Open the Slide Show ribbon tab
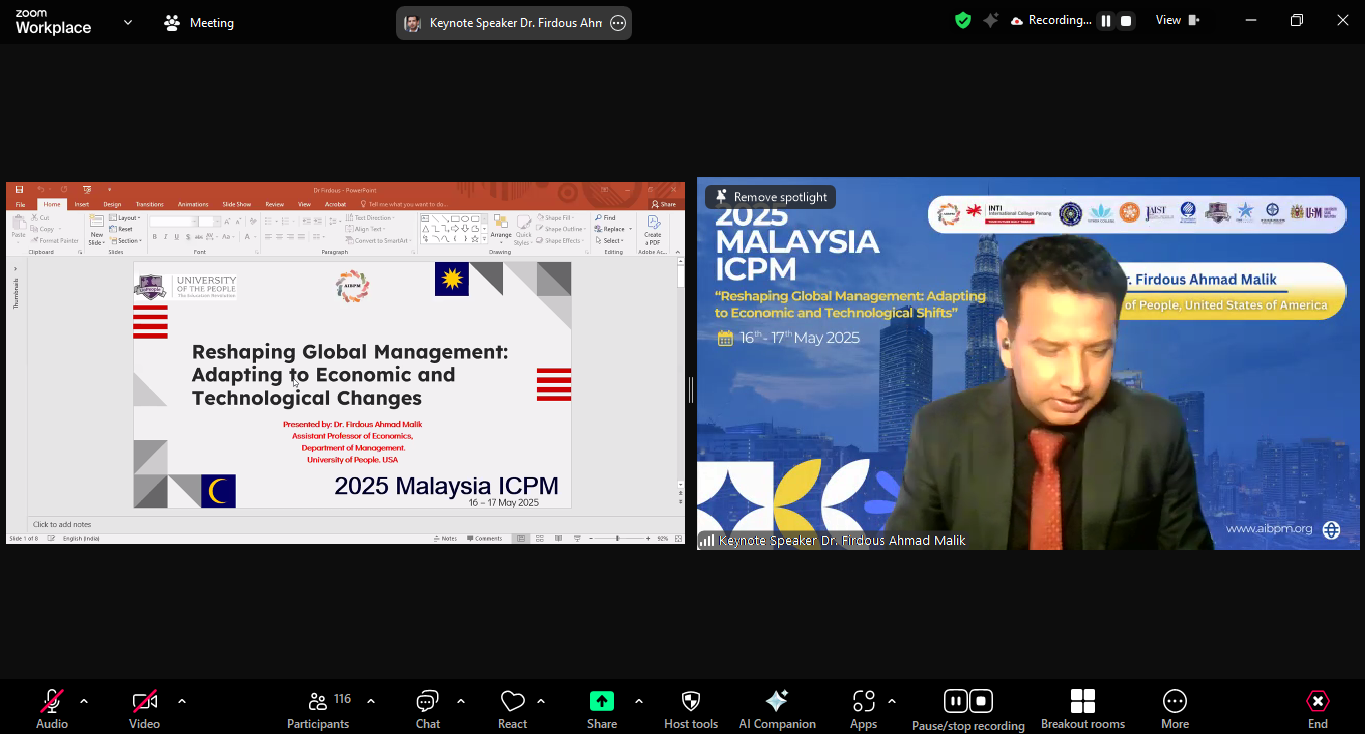1365x734 pixels. pos(237,204)
